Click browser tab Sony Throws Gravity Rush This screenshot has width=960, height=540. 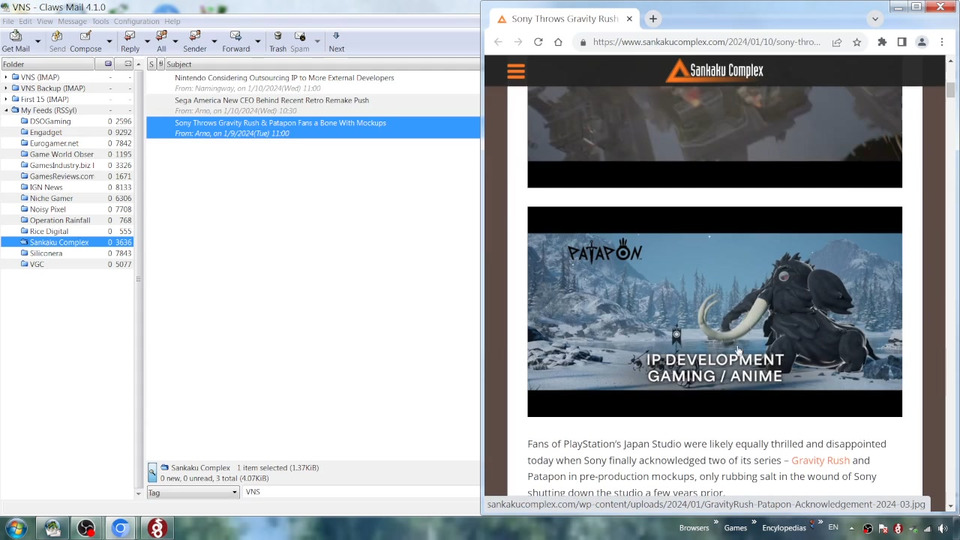[x=564, y=19]
